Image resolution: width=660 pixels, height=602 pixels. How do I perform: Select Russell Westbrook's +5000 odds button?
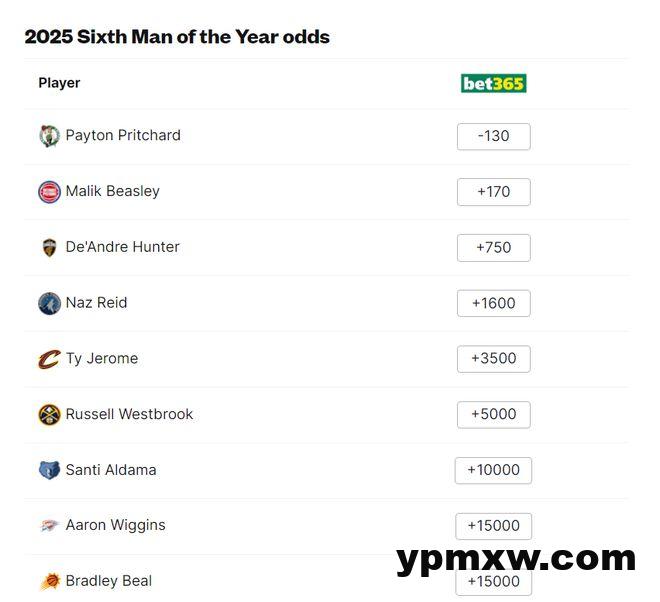pos(493,415)
